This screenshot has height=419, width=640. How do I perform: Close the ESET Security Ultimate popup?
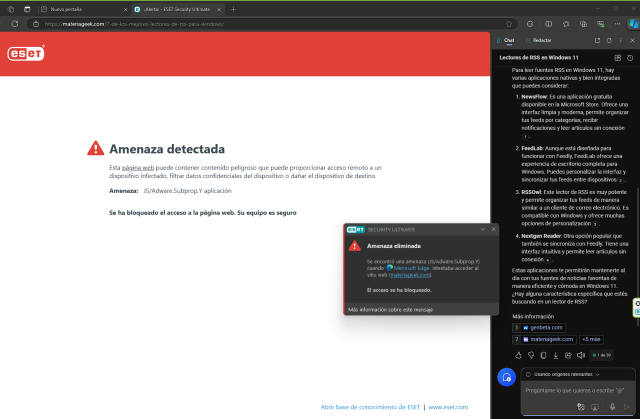[493, 229]
